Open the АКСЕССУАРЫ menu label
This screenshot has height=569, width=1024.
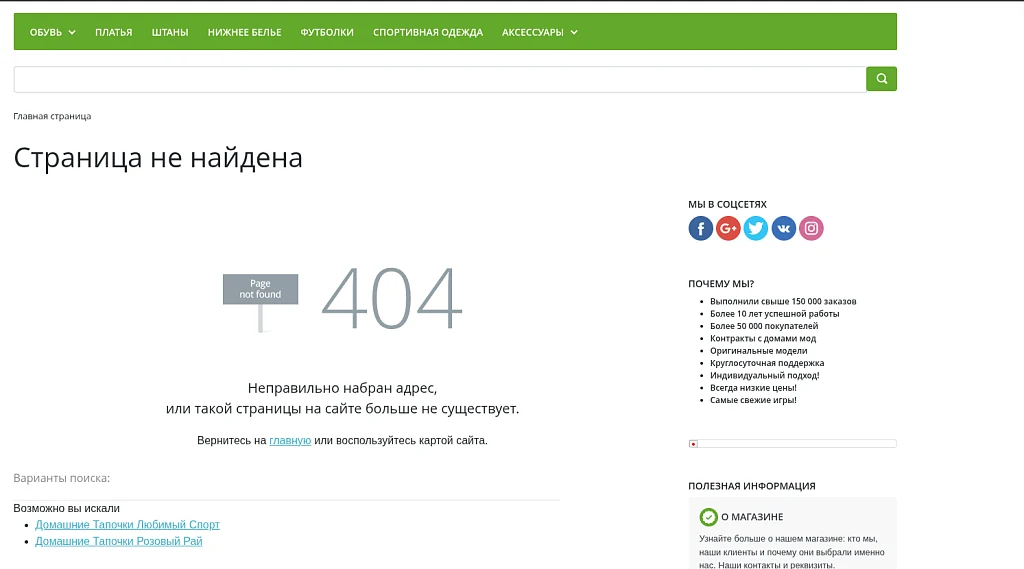pyautogui.click(x=532, y=32)
